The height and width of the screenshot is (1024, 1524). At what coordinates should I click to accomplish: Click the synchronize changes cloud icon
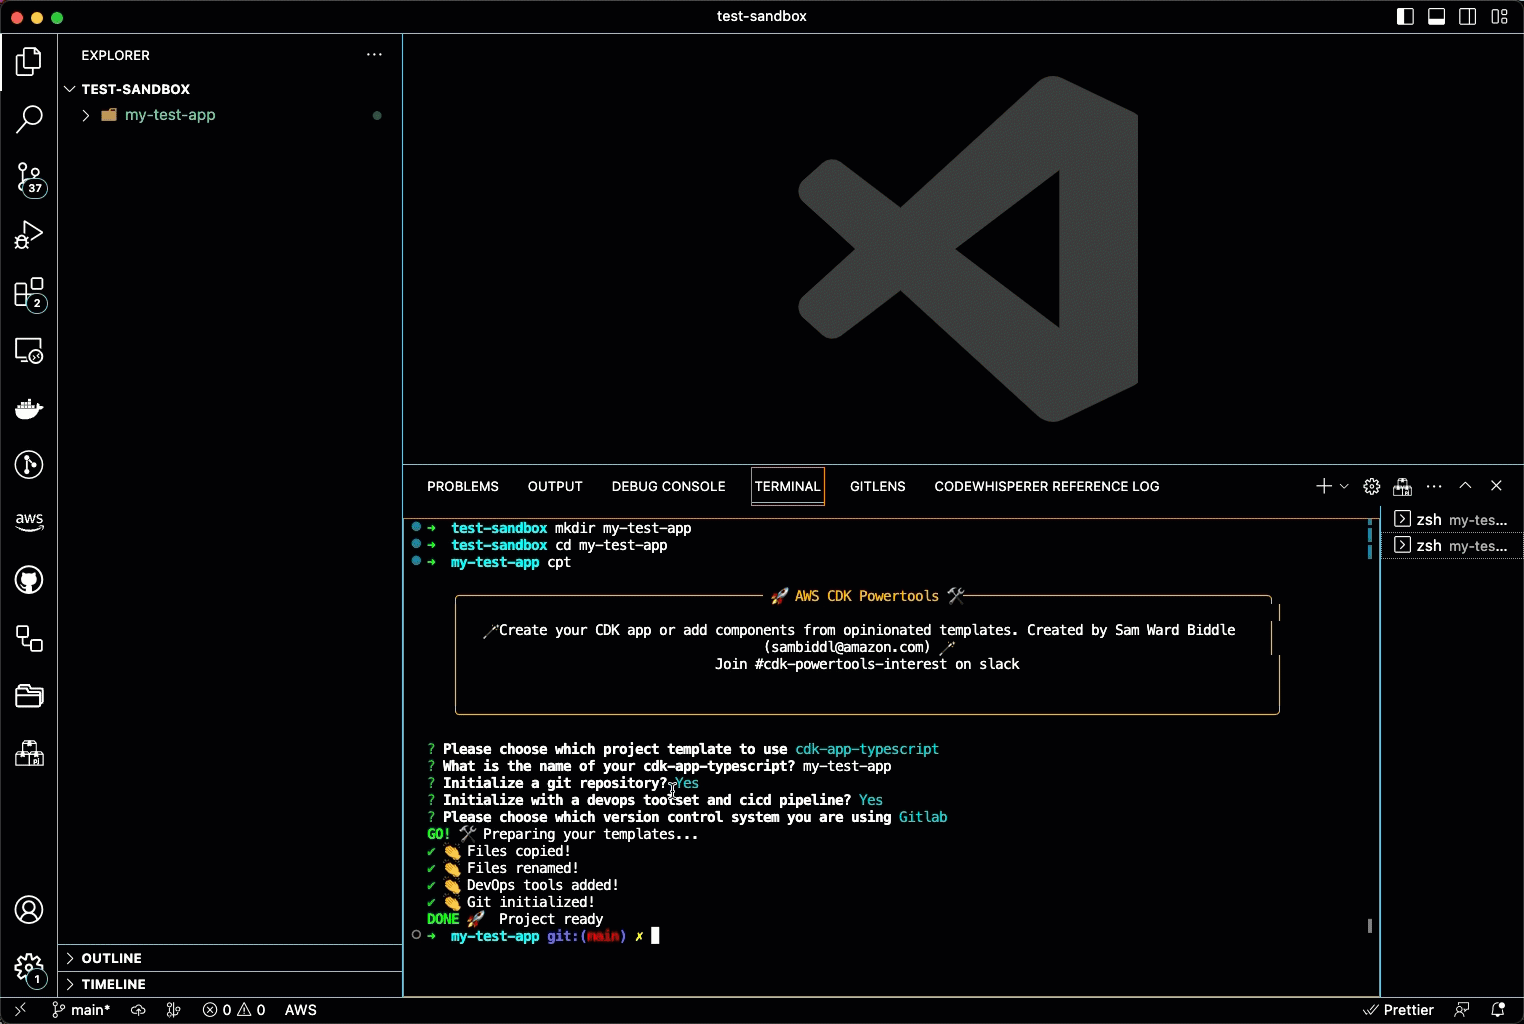coord(138,1010)
